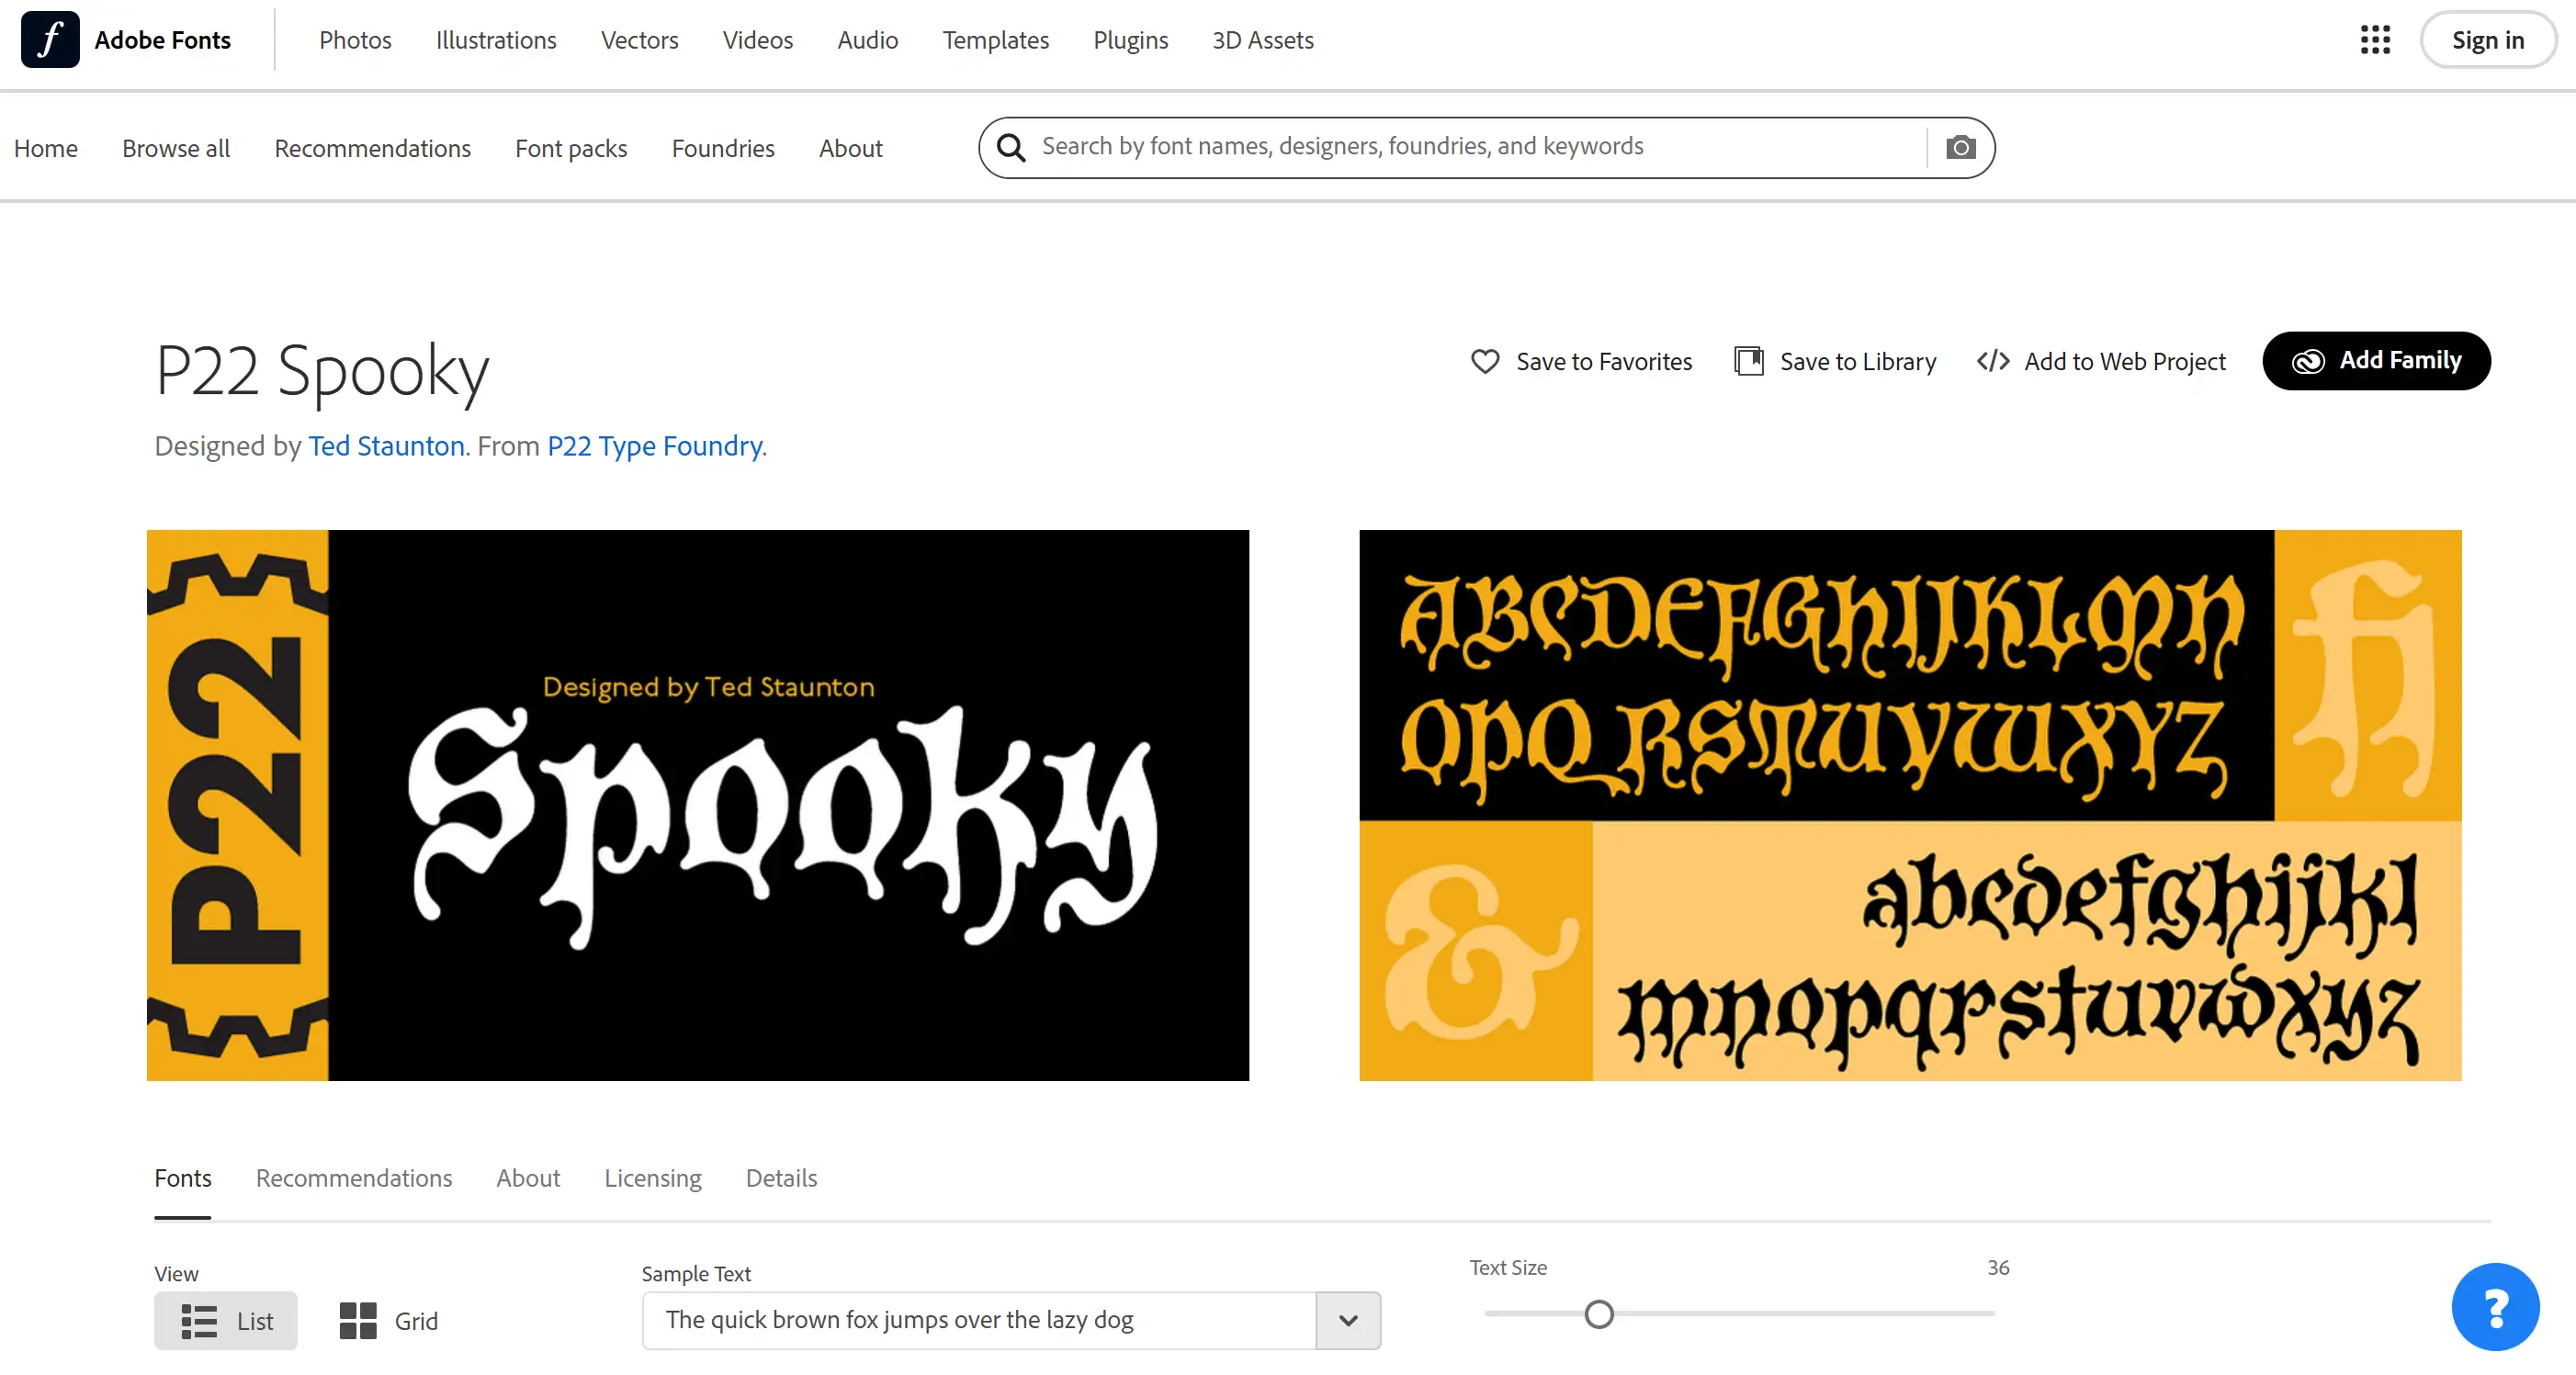Click the Adobe Fonts logo icon

[x=50, y=40]
